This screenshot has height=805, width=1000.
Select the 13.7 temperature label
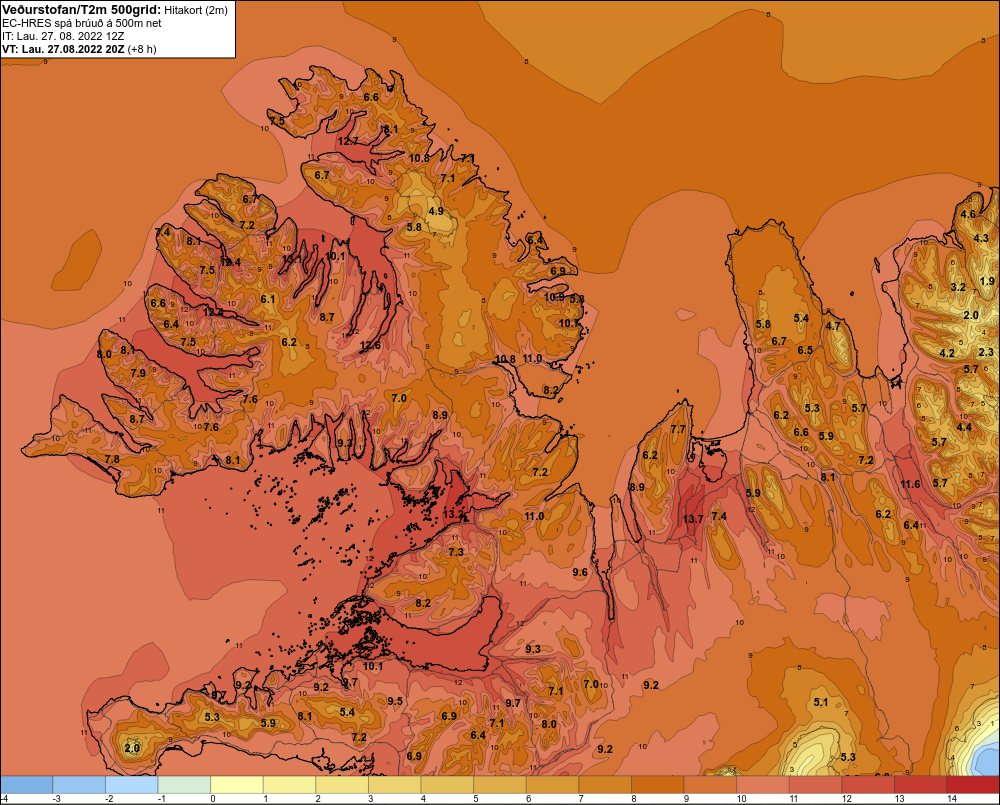point(693,519)
